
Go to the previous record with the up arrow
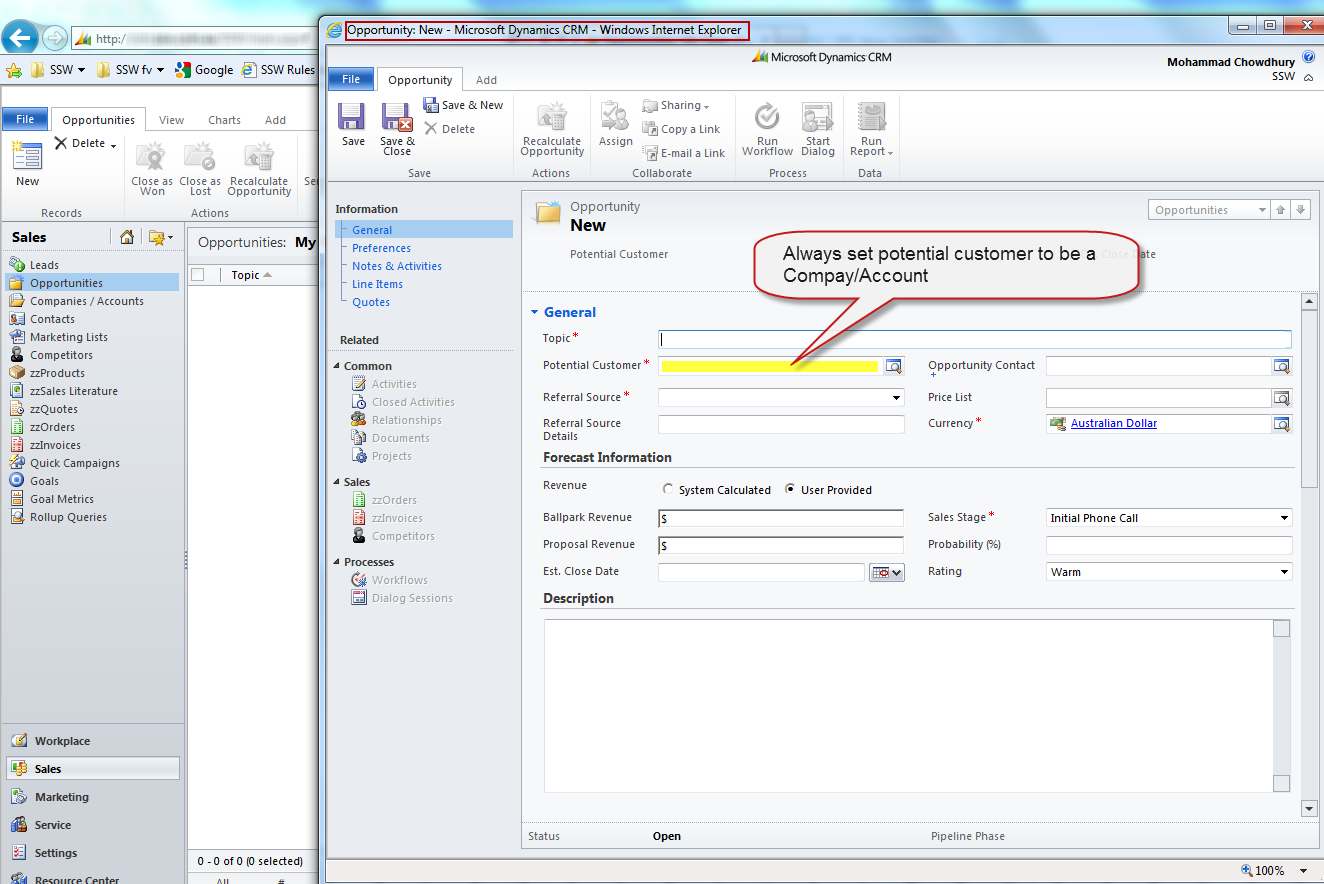point(1281,210)
